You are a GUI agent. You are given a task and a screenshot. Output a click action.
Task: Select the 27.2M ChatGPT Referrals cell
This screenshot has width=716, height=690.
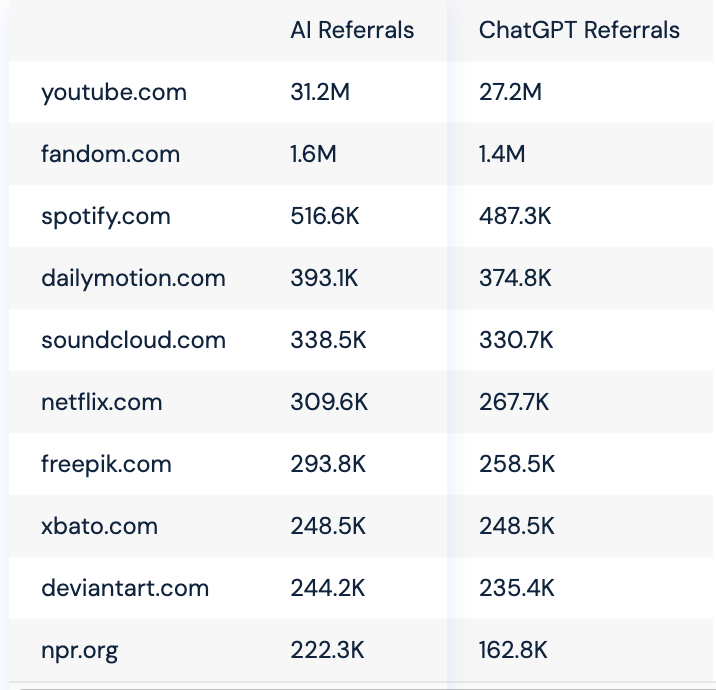(x=510, y=92)
